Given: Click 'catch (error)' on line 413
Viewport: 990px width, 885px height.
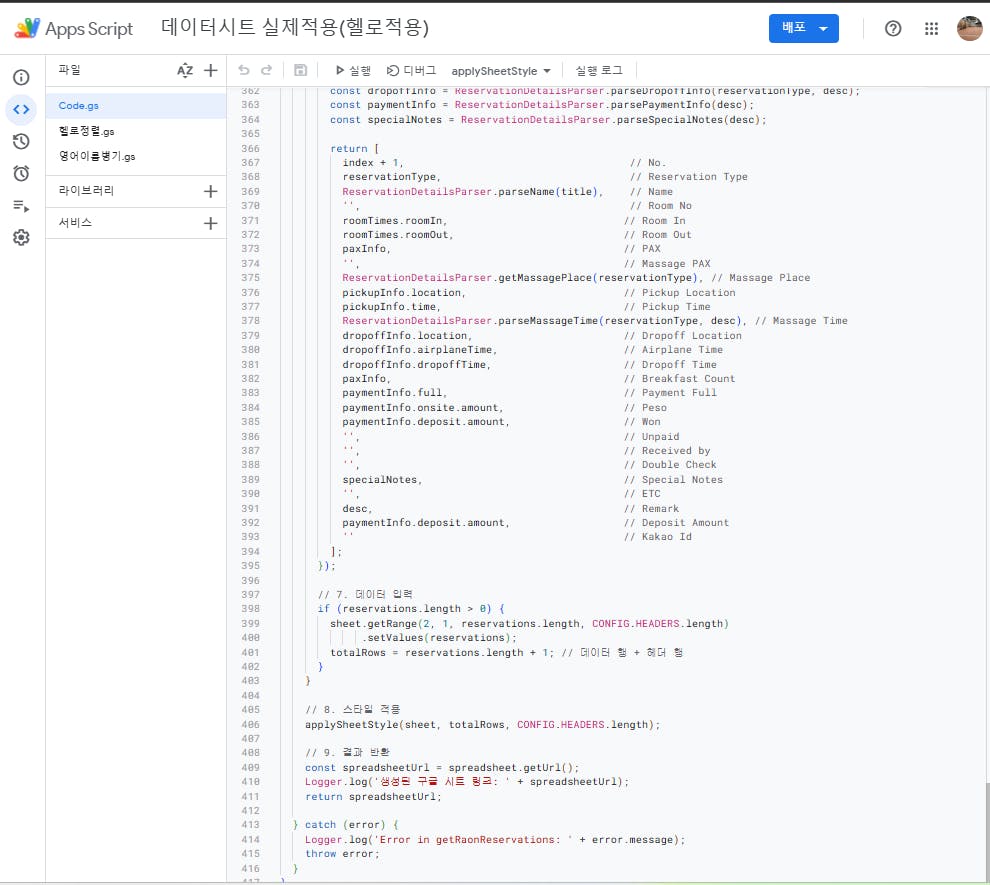Looking at the screenshot, I should [345, 824].
